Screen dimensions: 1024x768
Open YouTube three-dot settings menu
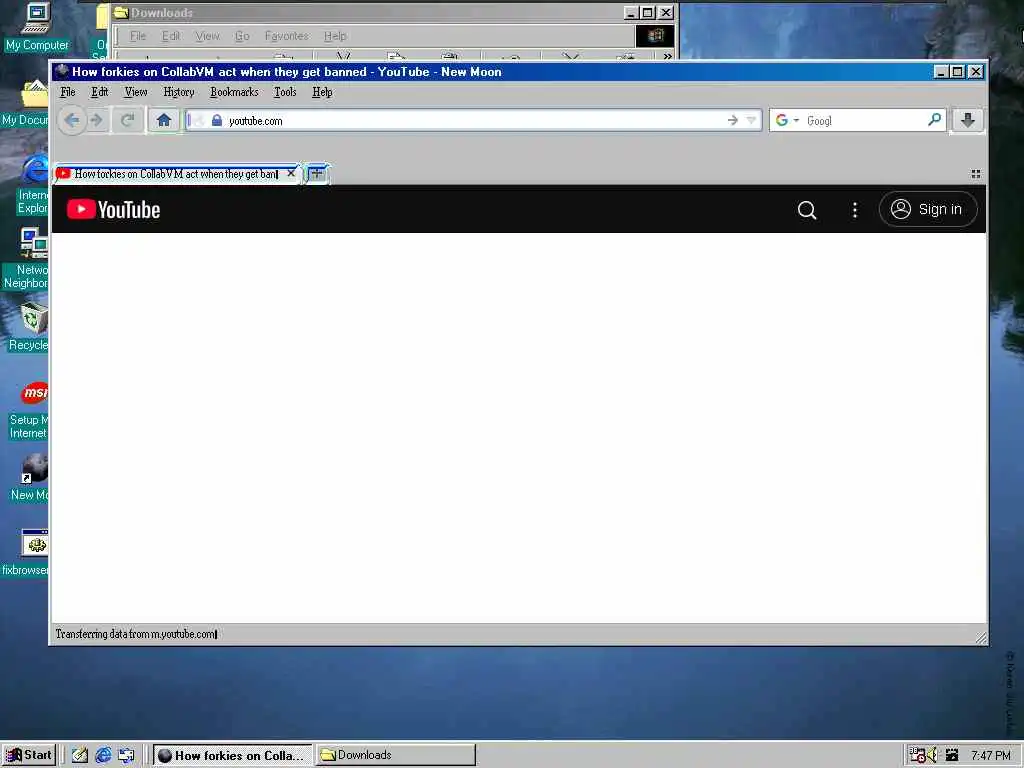pos(855,210)
